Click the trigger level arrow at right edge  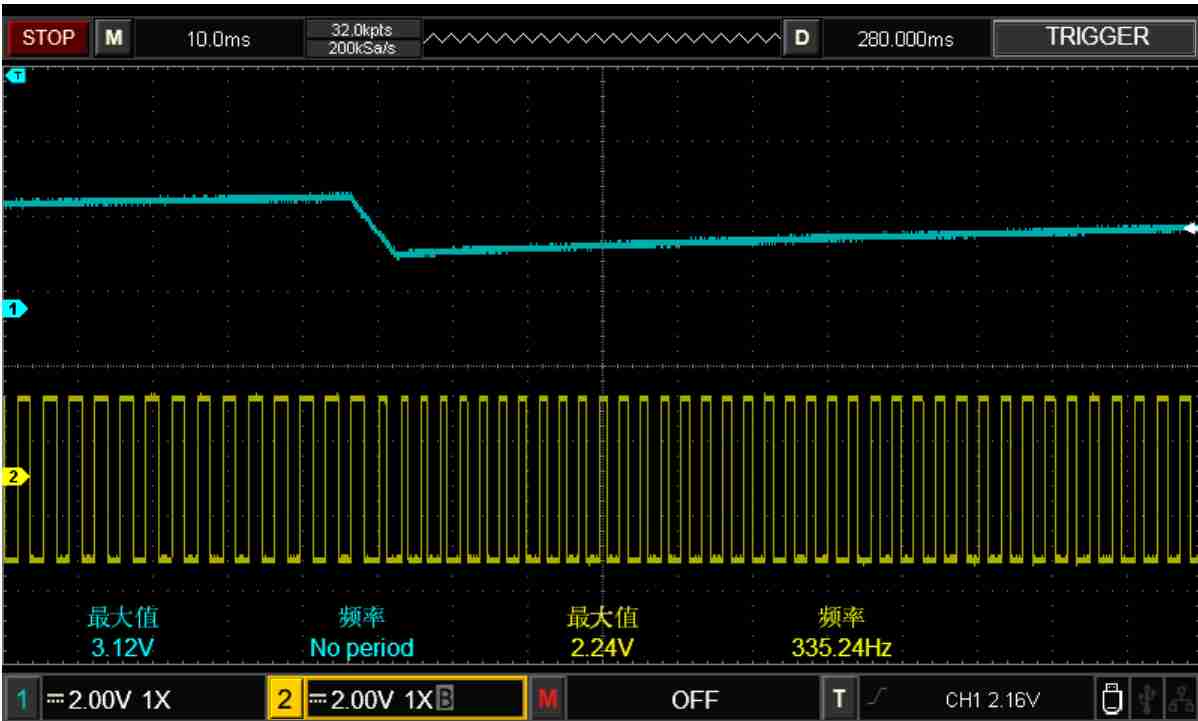pos(1190,228)
